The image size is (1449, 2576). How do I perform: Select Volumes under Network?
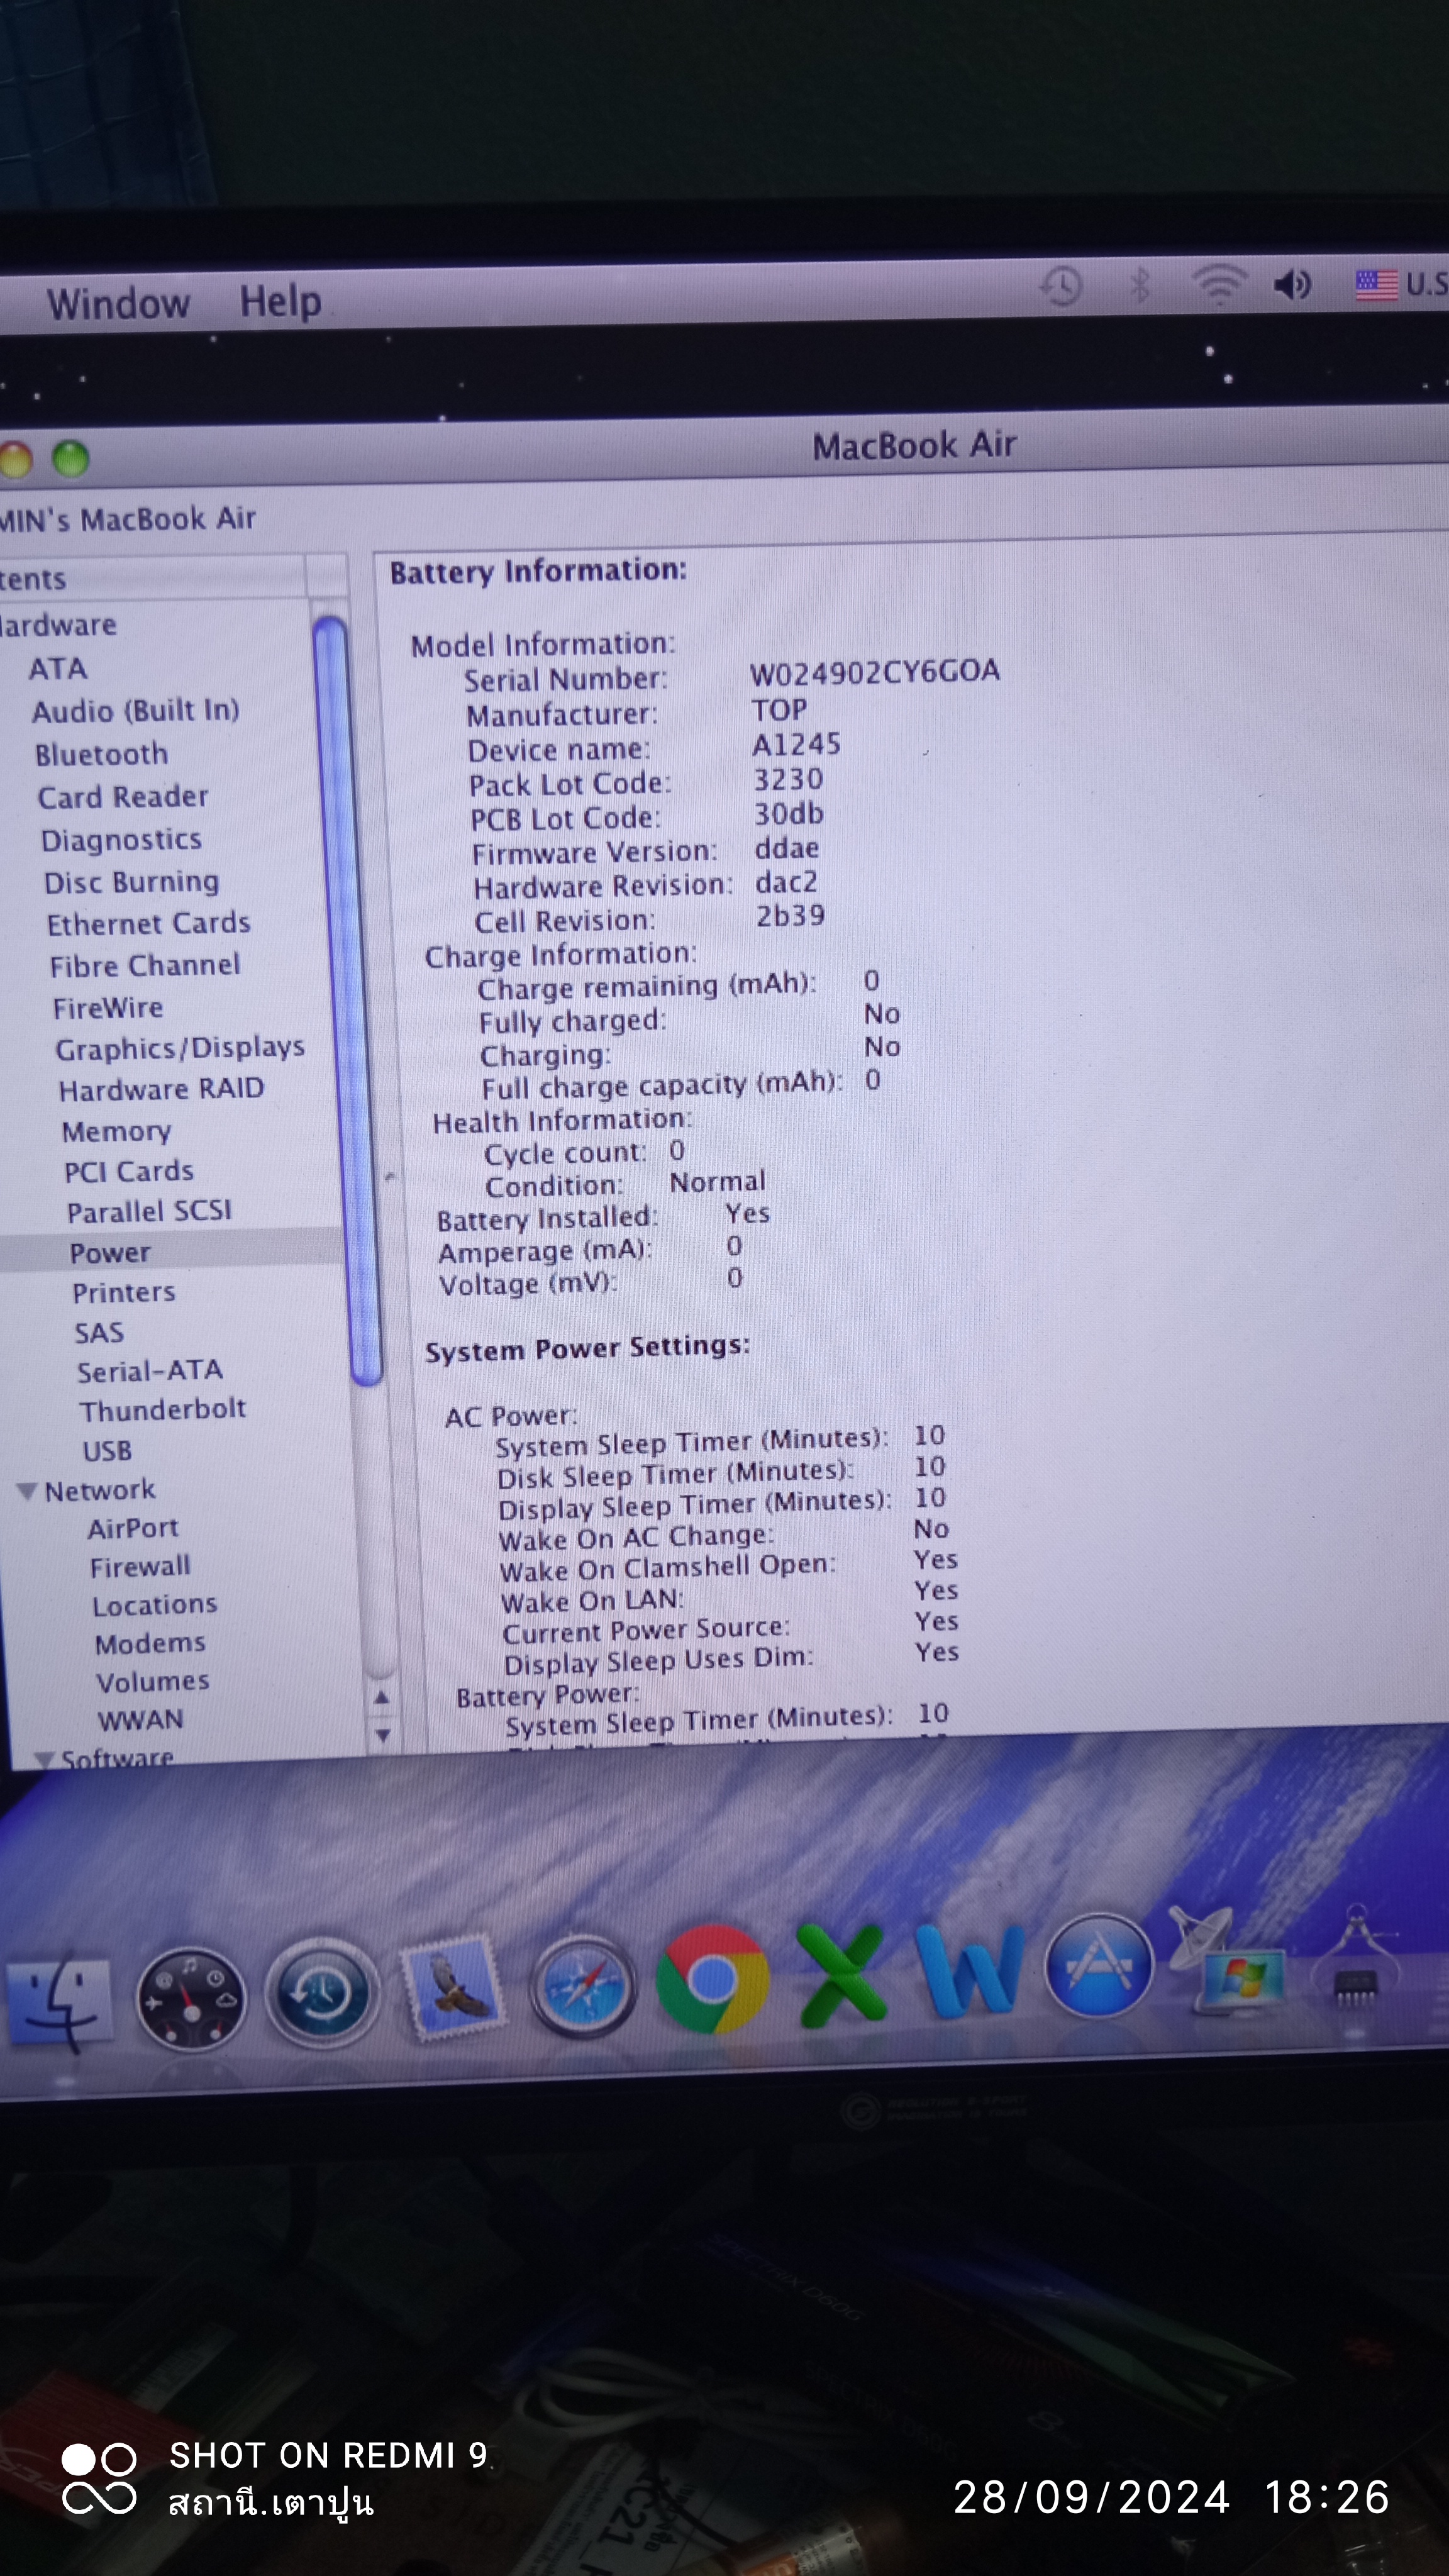pos(153,1681)
